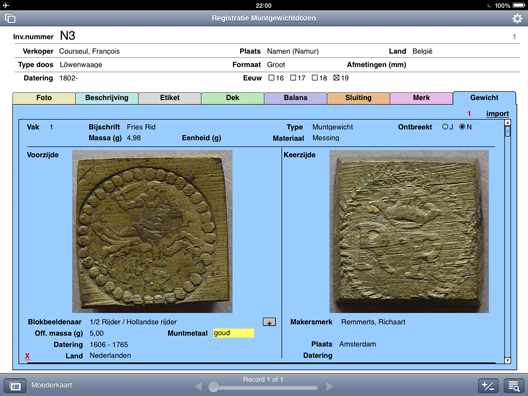Click the Land value Nederlanden

[x=110, y=356]
